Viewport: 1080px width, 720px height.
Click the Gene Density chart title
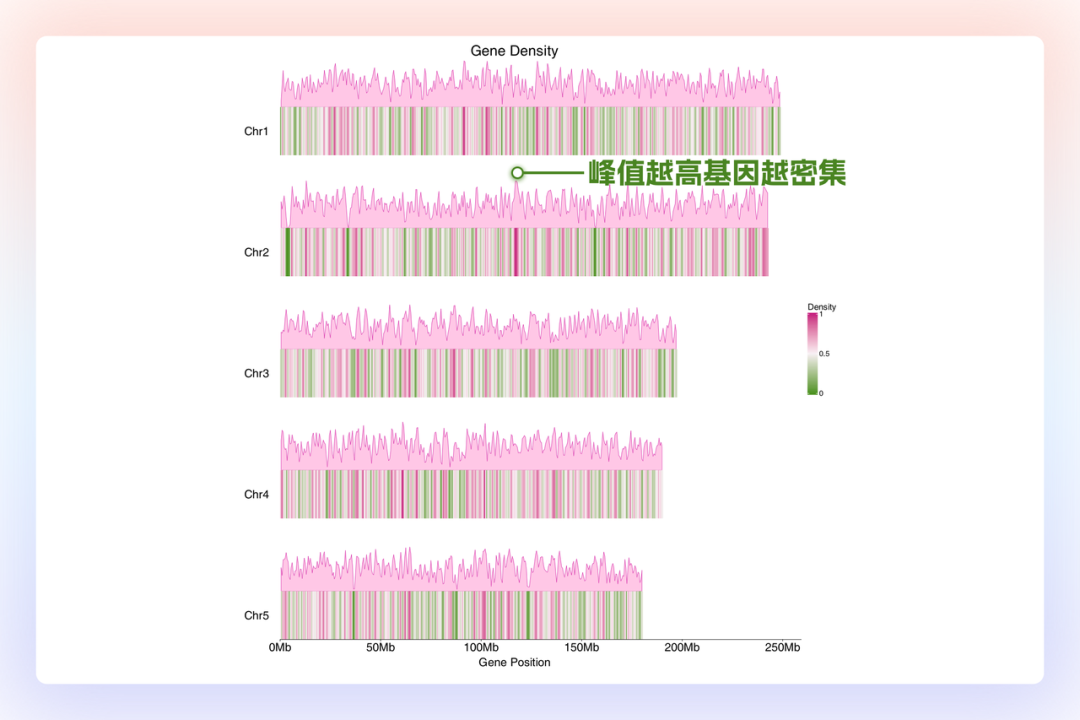[514, 51]
